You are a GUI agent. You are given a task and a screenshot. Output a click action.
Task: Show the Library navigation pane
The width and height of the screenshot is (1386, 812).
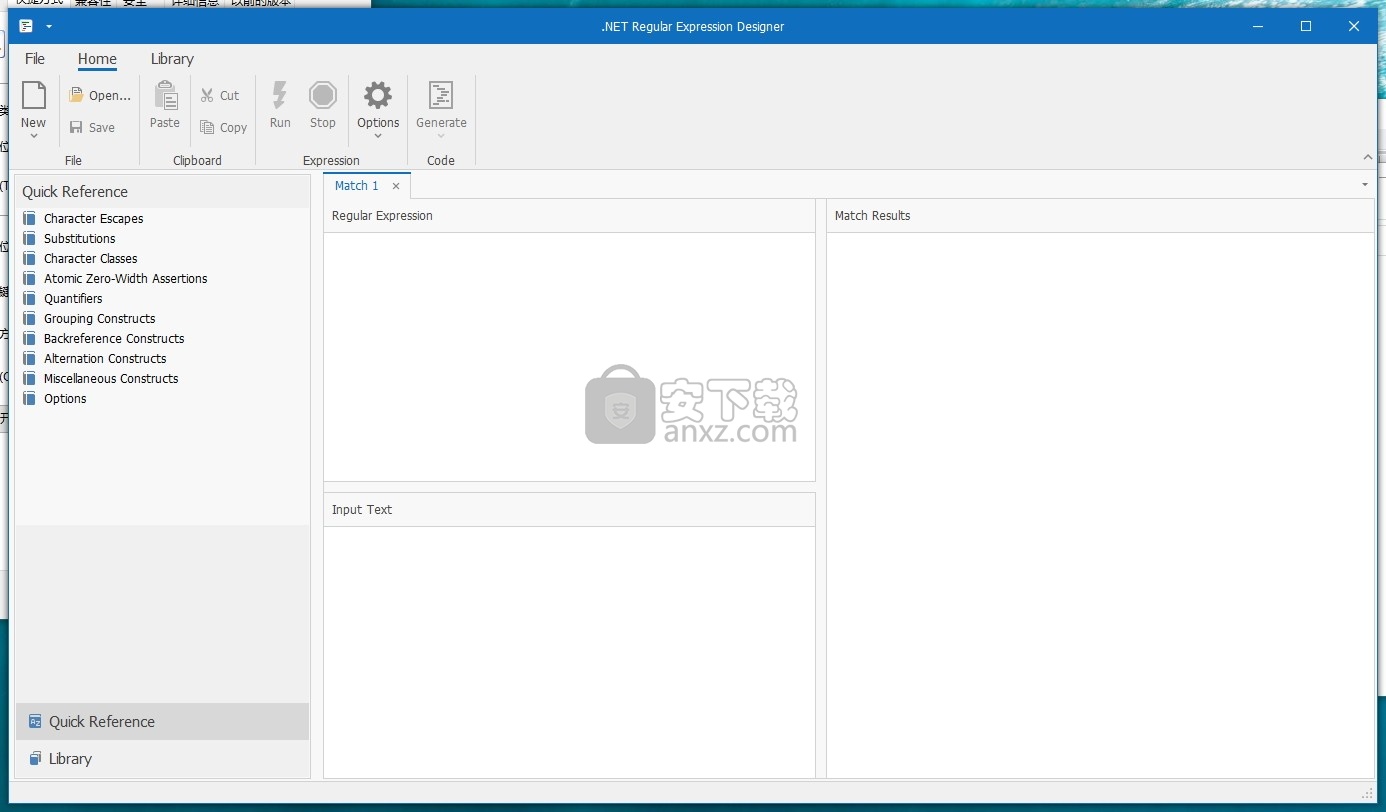(x=162, y=758)
